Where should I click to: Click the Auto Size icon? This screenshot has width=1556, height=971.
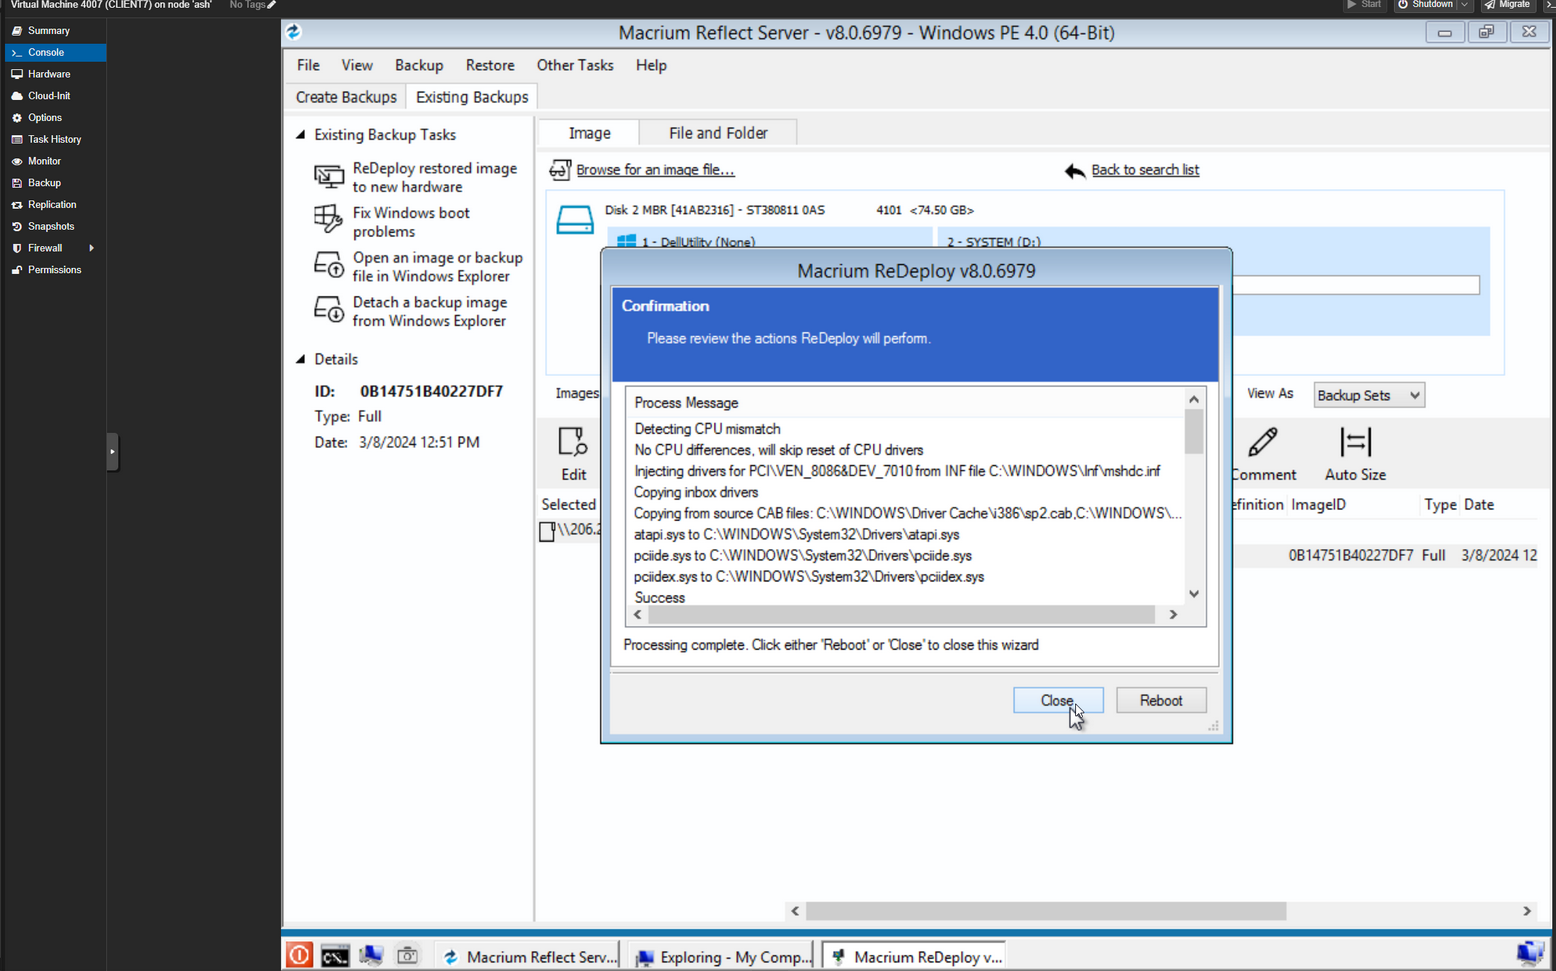(1355, 442)
